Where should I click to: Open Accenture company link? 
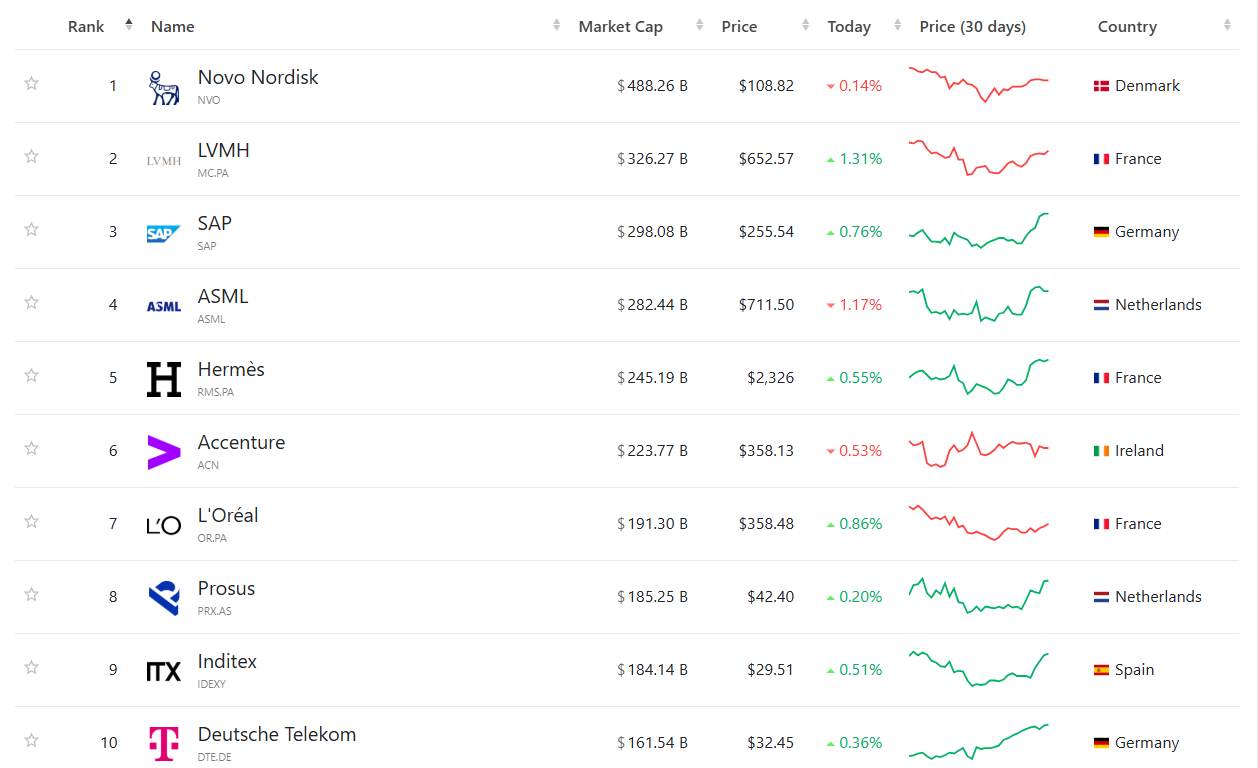[x=241, y=442]
